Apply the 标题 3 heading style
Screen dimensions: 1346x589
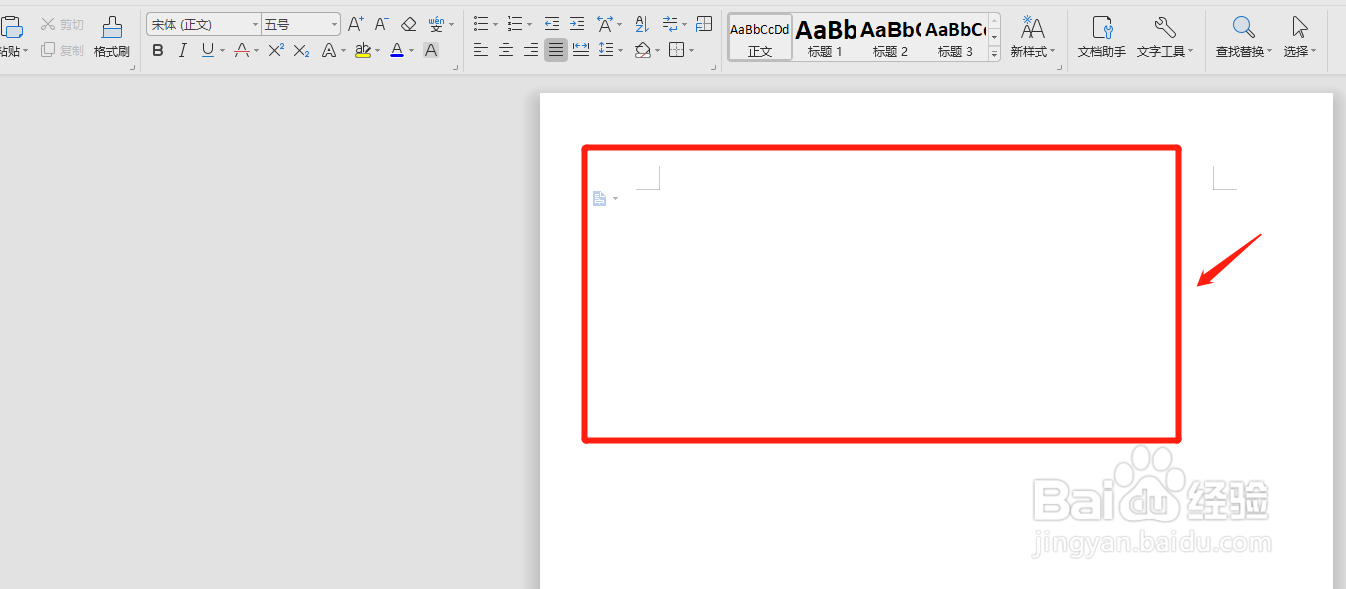click(955, 37)
